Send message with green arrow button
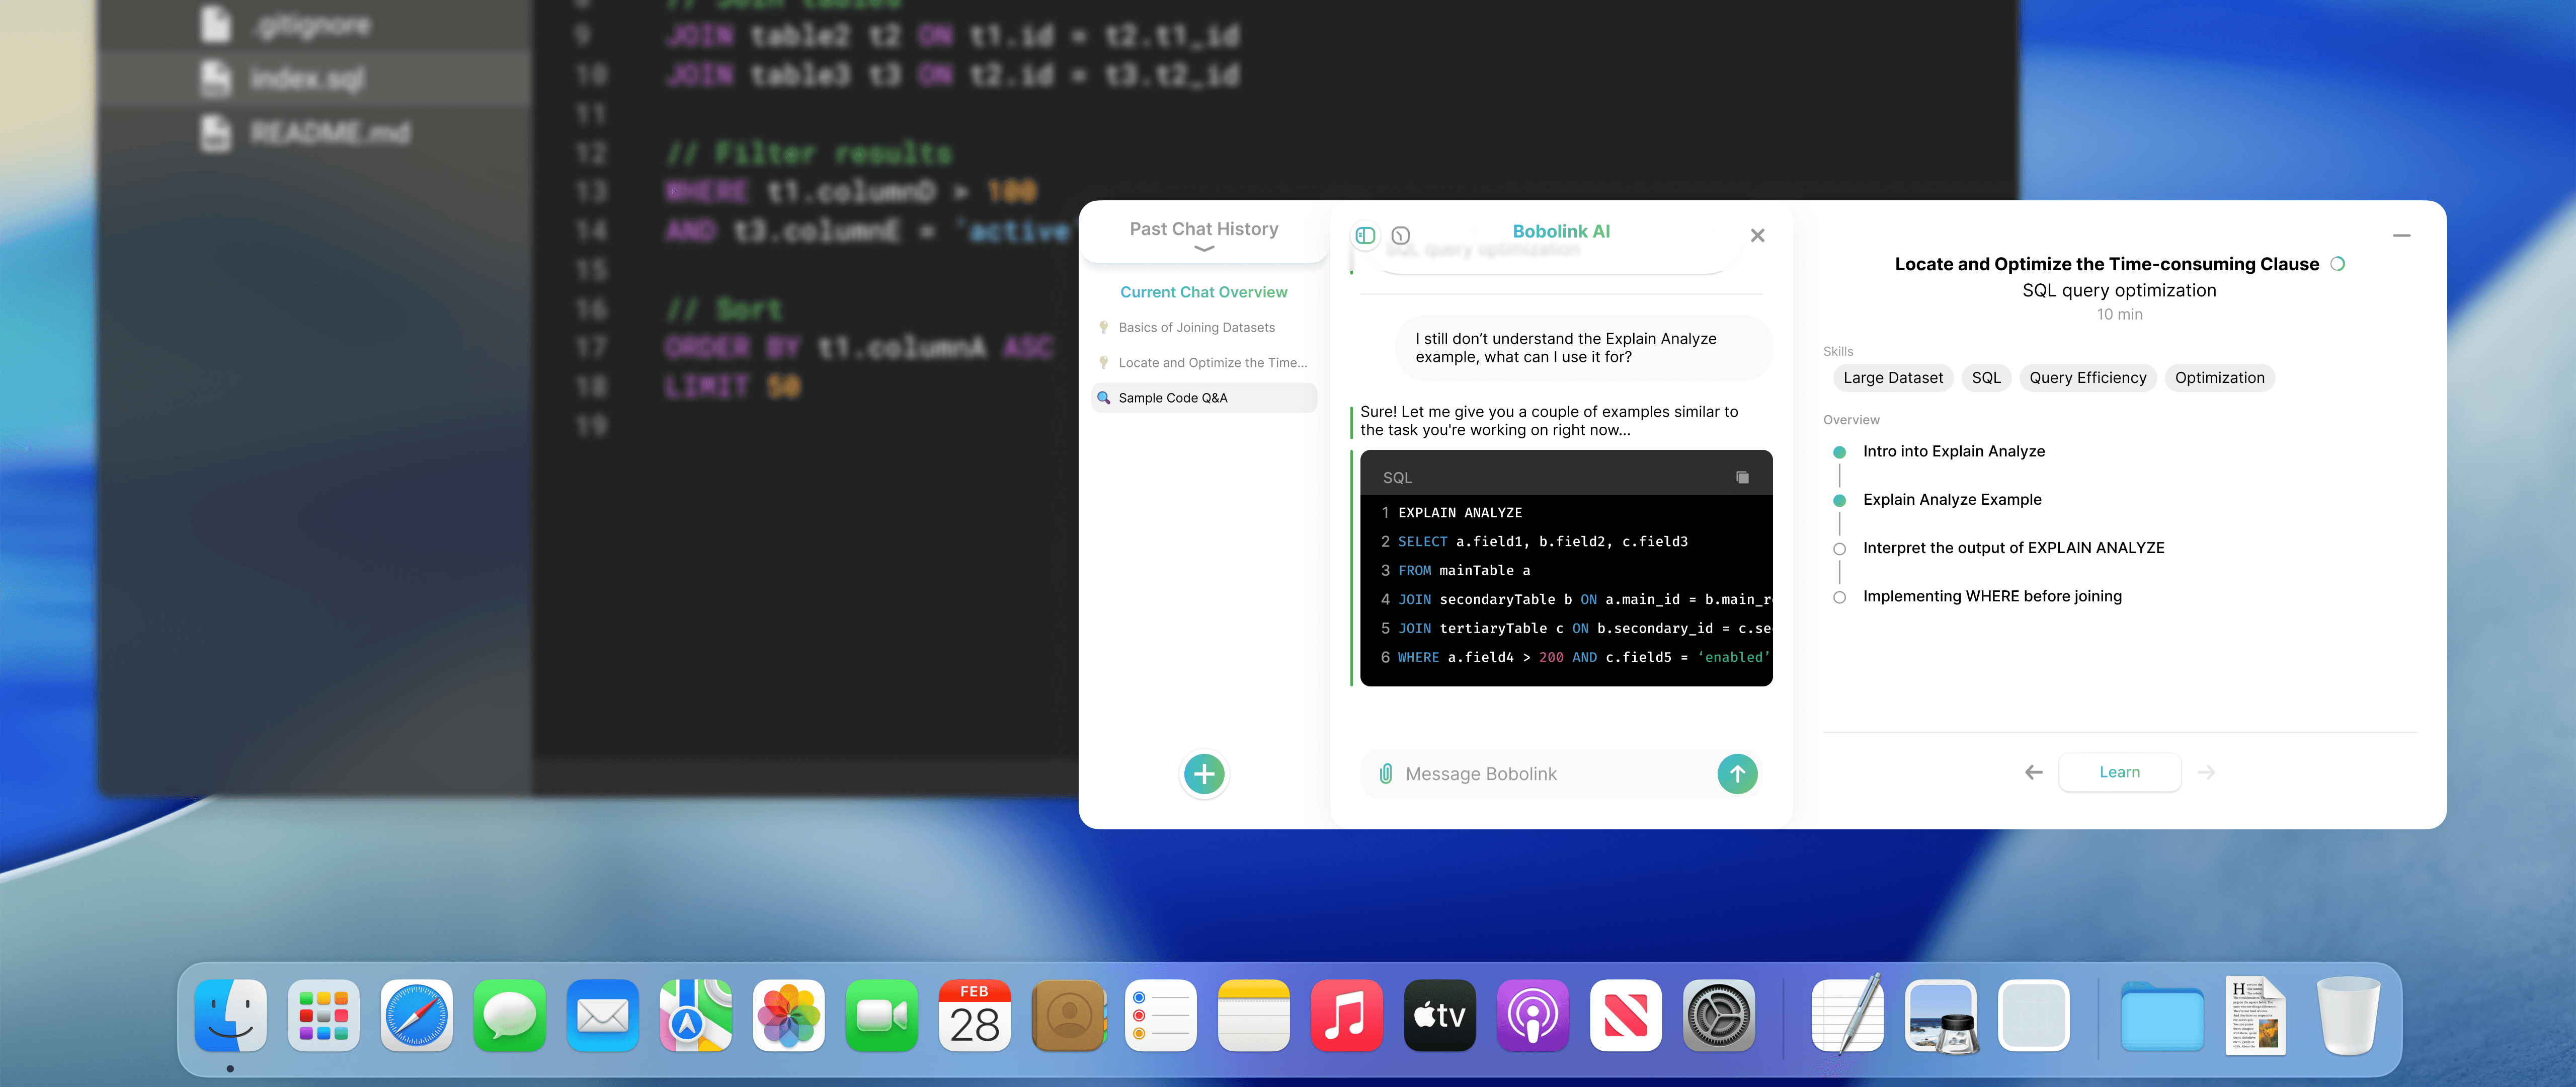 click(x=1737, y=773)
